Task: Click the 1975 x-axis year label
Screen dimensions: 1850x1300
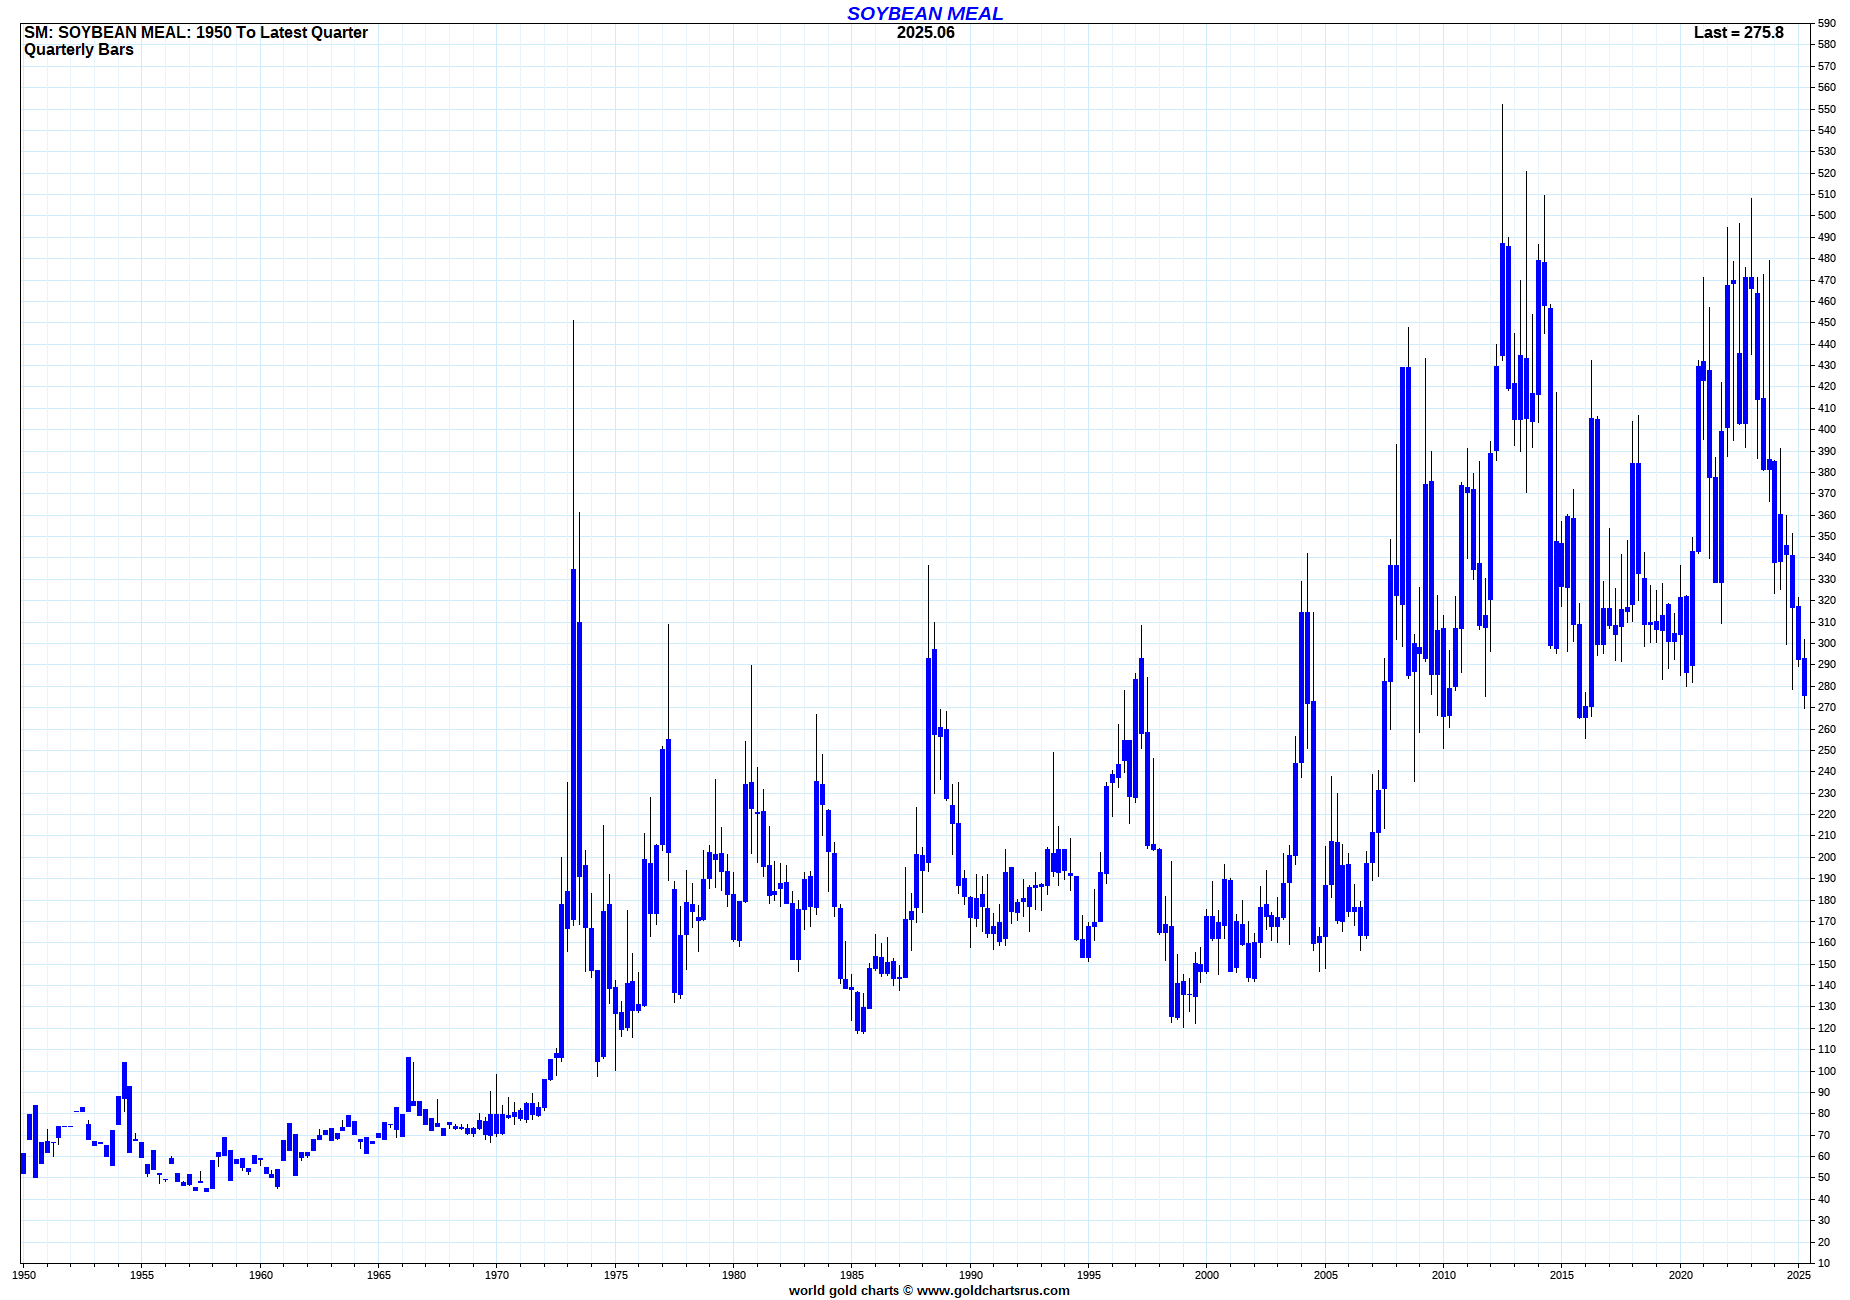Action: pos(616,1275)
